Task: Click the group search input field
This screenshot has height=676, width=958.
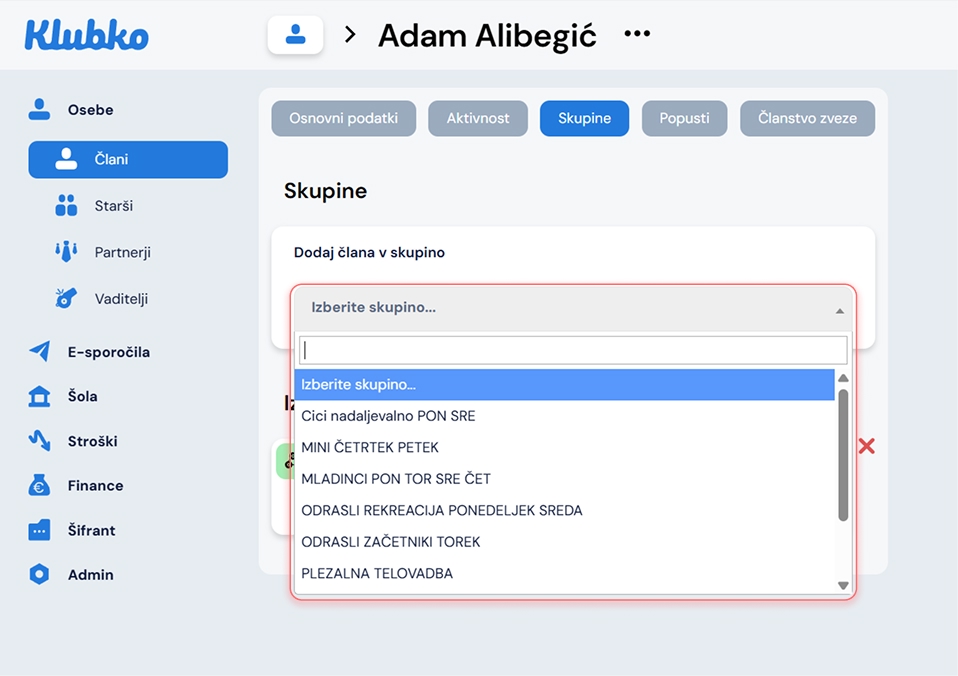Action: [x=573, y=350]
